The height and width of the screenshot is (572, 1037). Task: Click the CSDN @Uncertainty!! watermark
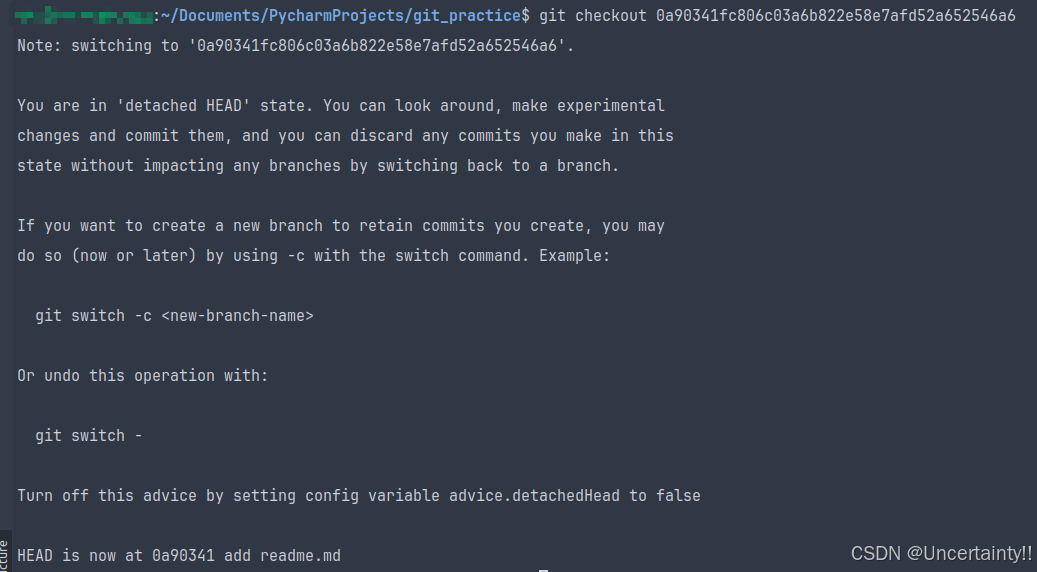click(x=941, y=553)
